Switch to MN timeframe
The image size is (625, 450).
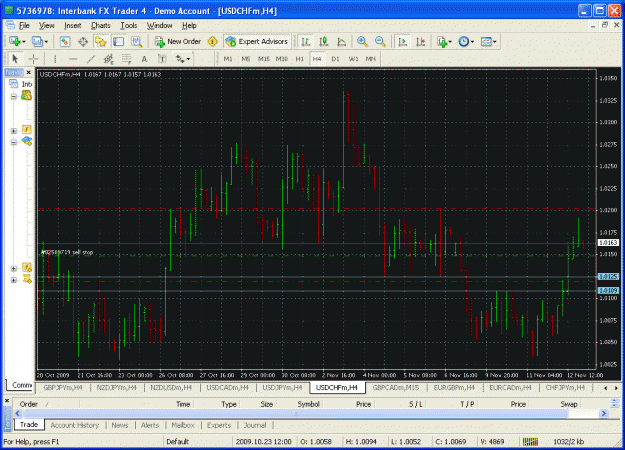tap(371, 59)
